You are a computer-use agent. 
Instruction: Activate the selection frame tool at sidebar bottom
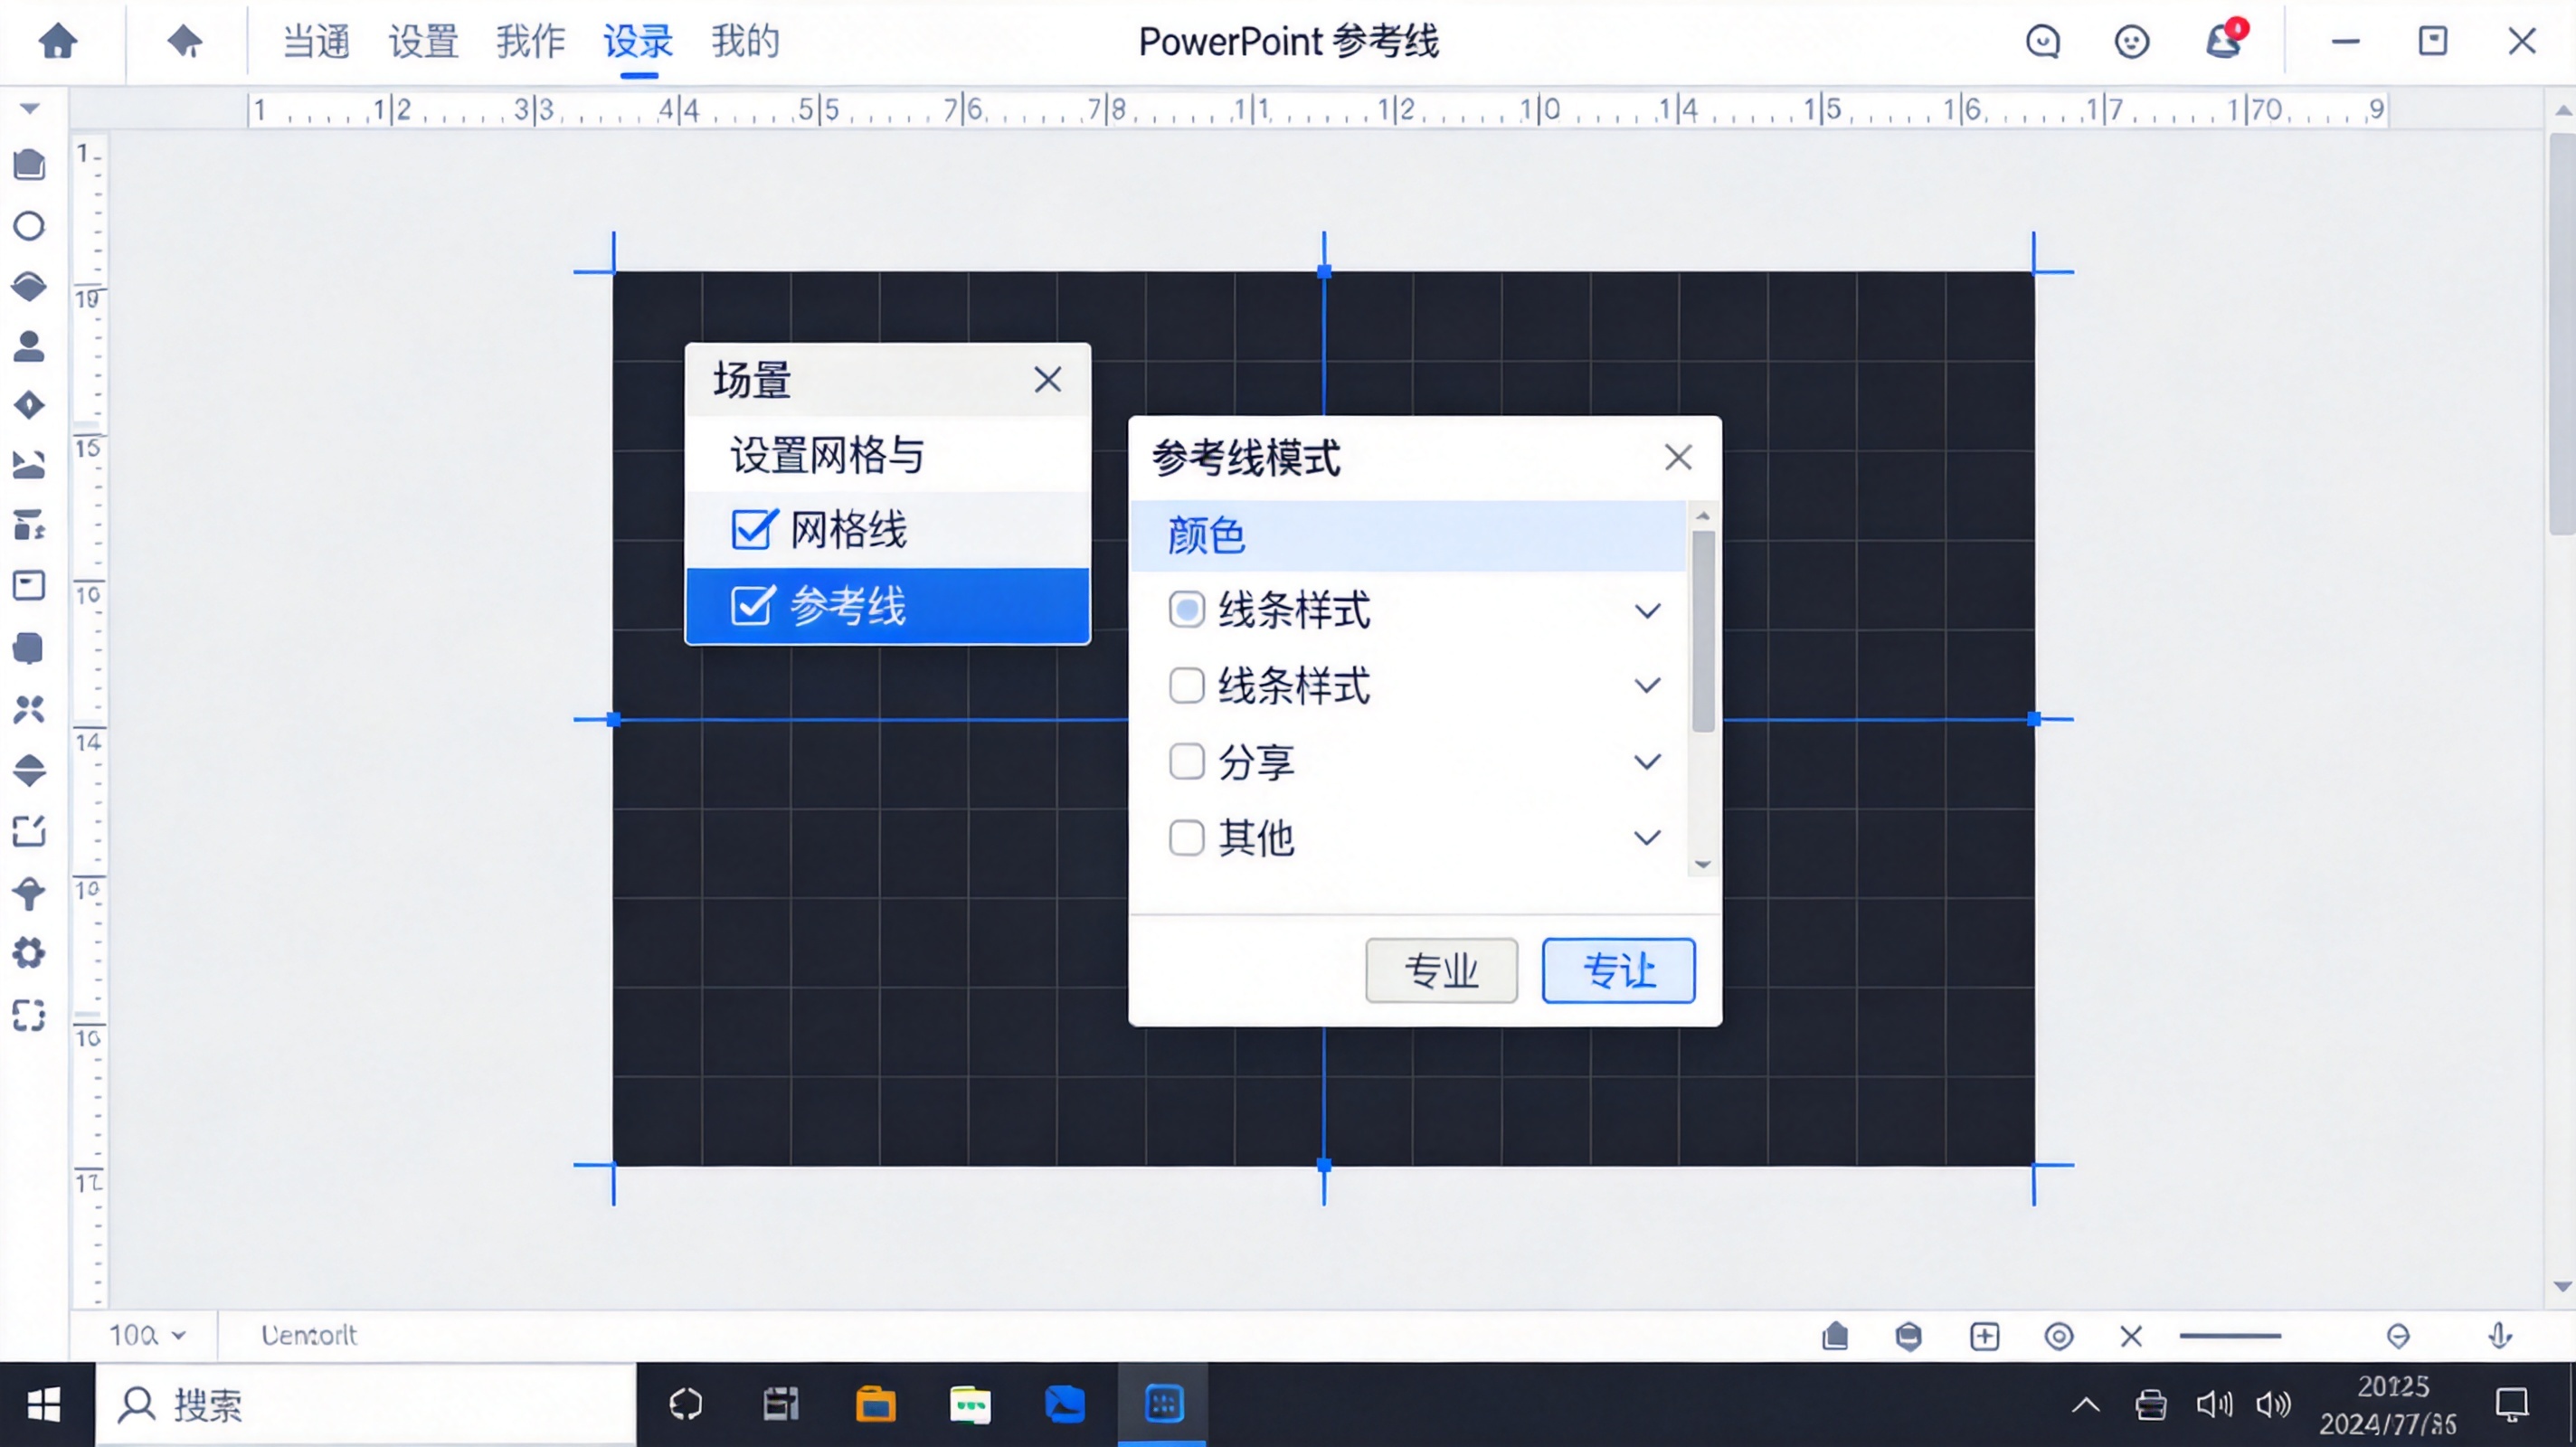coord(29,1015)
